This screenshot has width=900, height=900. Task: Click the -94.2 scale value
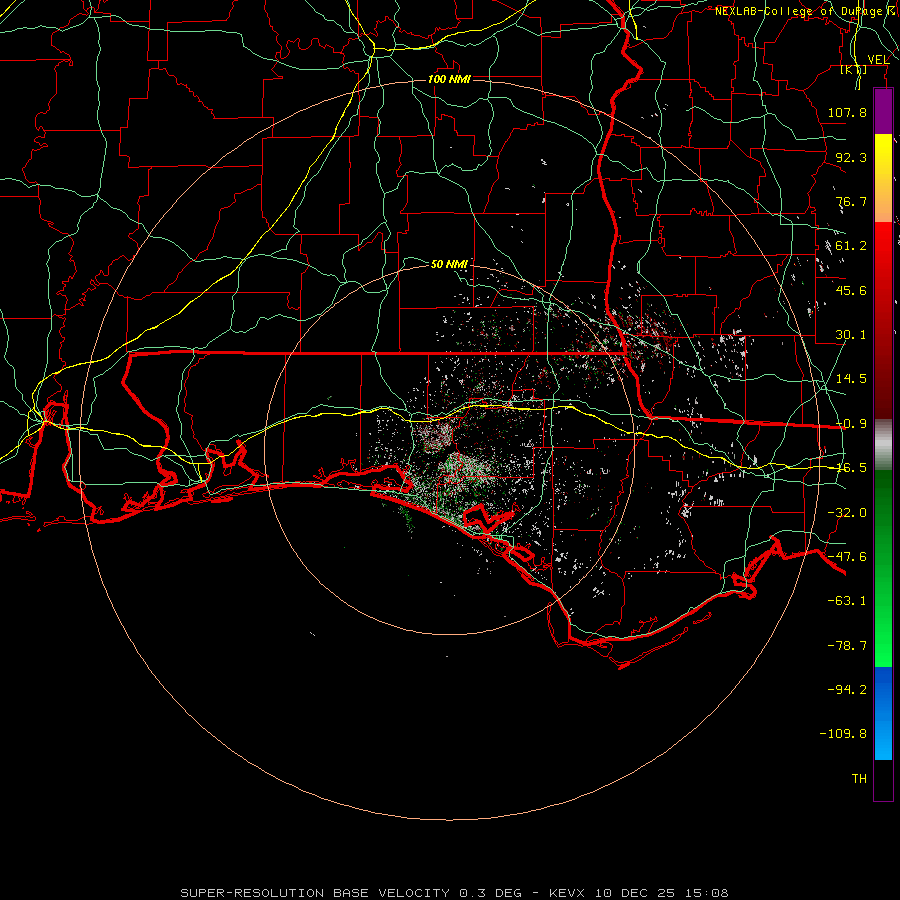pyautogui.click(x=847, y=690)
